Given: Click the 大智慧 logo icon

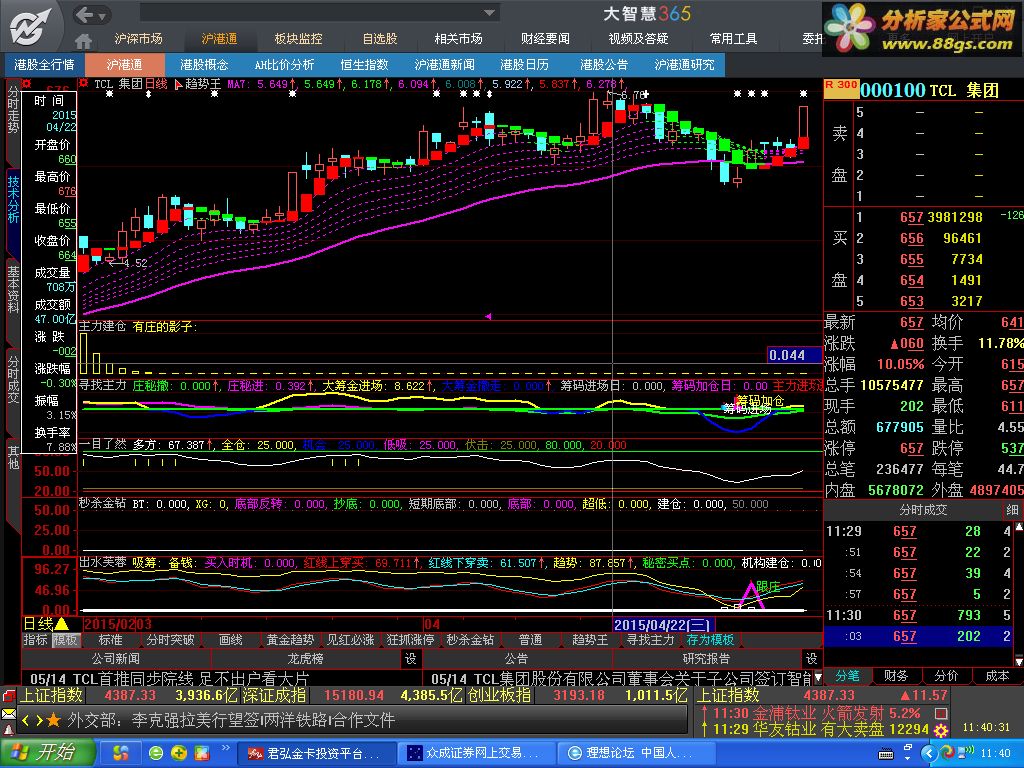Looking at the screenshot, I should [x=29, y=27].
